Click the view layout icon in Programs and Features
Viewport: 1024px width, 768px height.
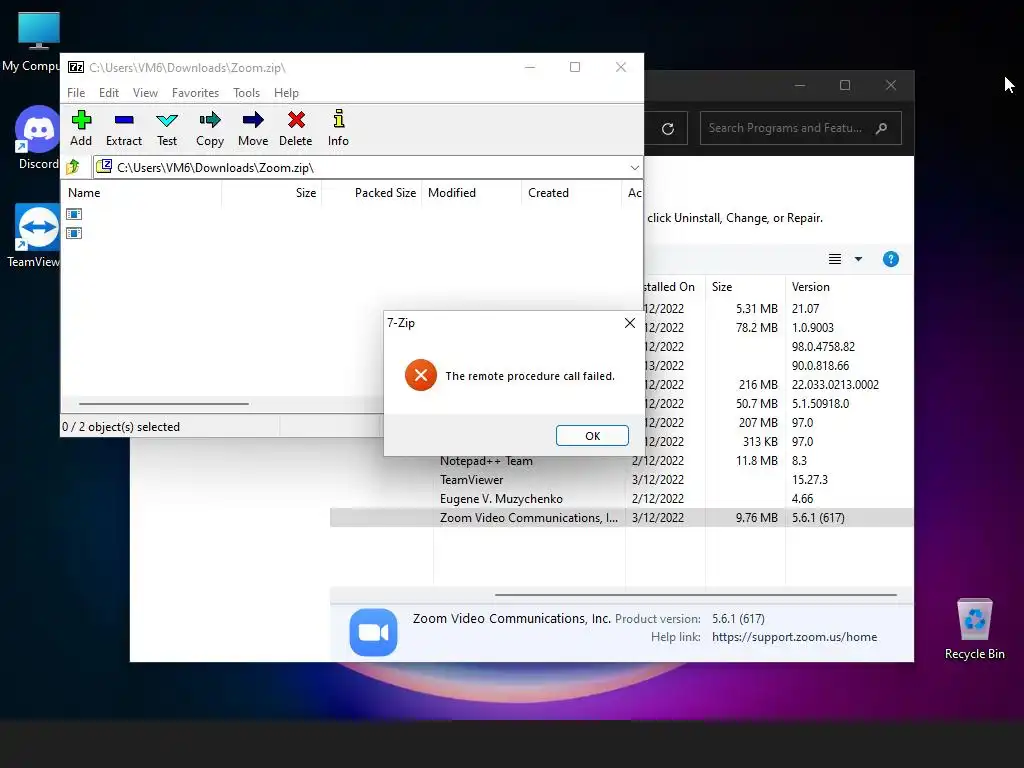tap(835, 259)
